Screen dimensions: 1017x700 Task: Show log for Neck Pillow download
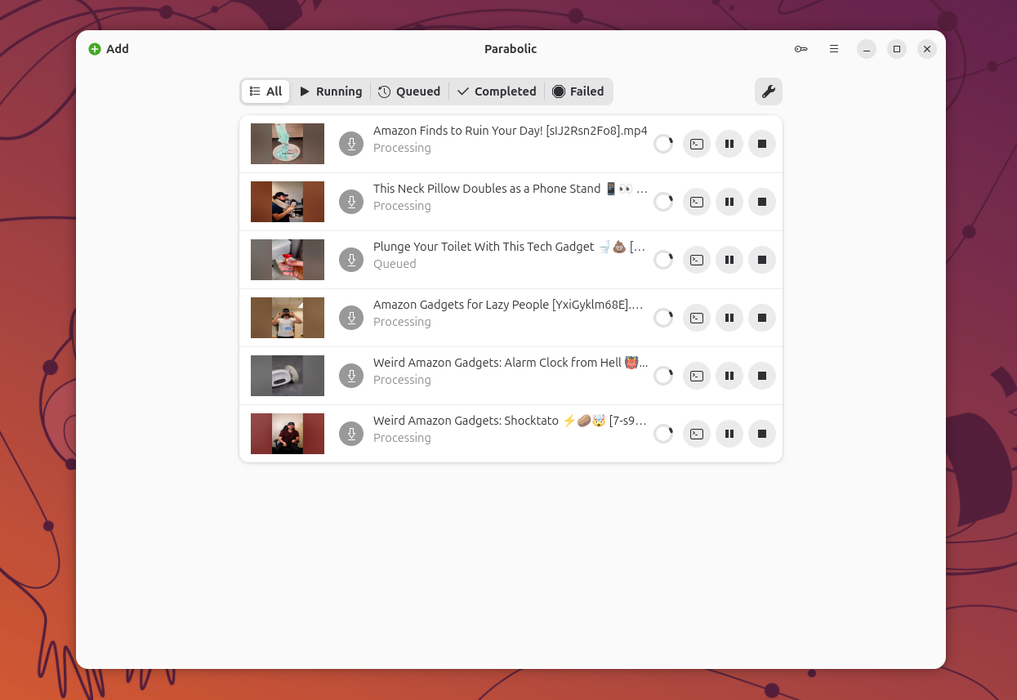[x=697, y=202]
